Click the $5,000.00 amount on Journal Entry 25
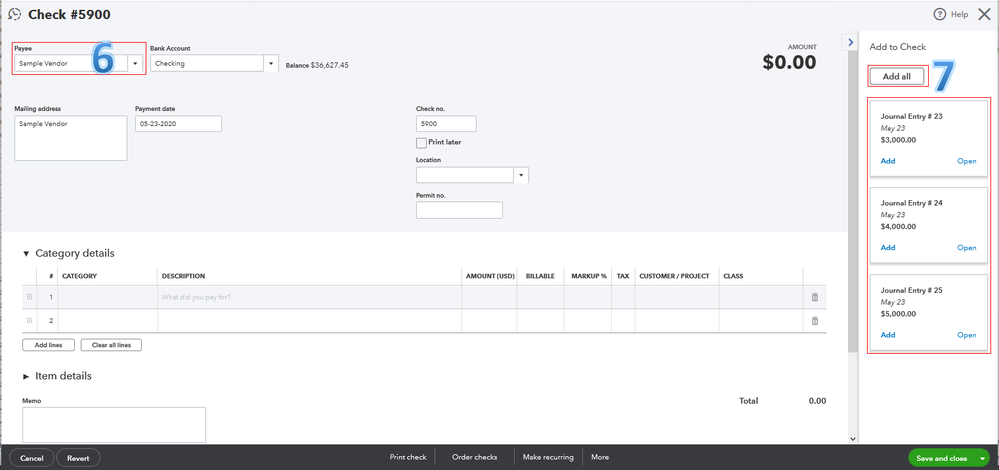The height and width of the screenshot is (470, 999). (898, 313)
